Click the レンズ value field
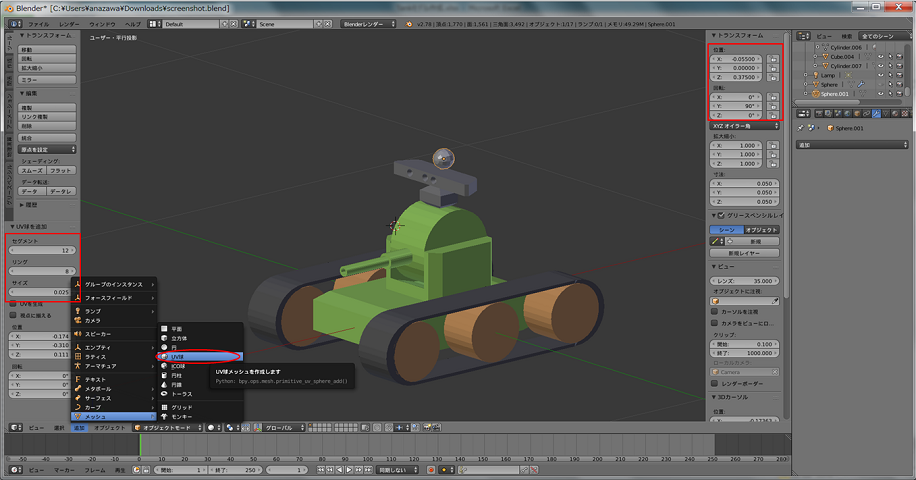This screenshot has height=480, width=916. tap(745, 281)
